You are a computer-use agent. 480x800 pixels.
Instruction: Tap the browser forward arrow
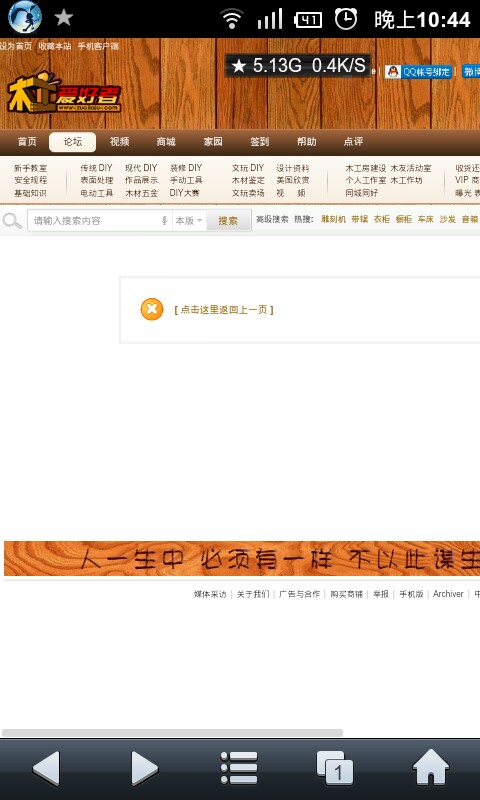(144, 768)
